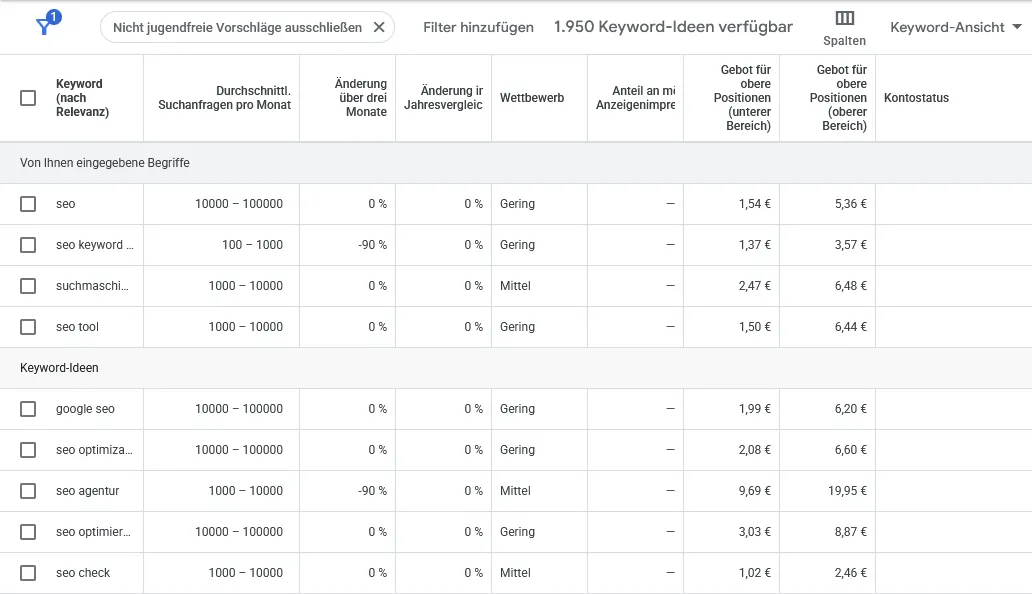Select the column grid icon above Spalten

pyautogui.click(x=844, y=18)
